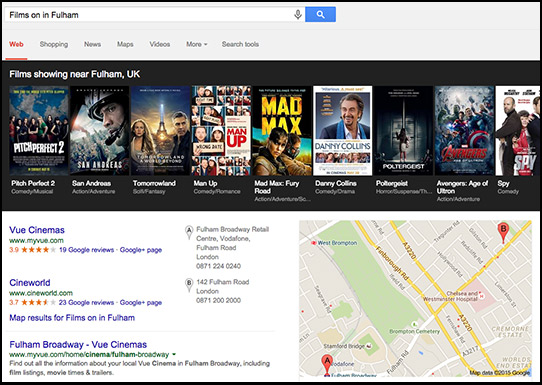Open the Vue Cinemas link
This screenshot has width=542, height=385.
(37, 230)
